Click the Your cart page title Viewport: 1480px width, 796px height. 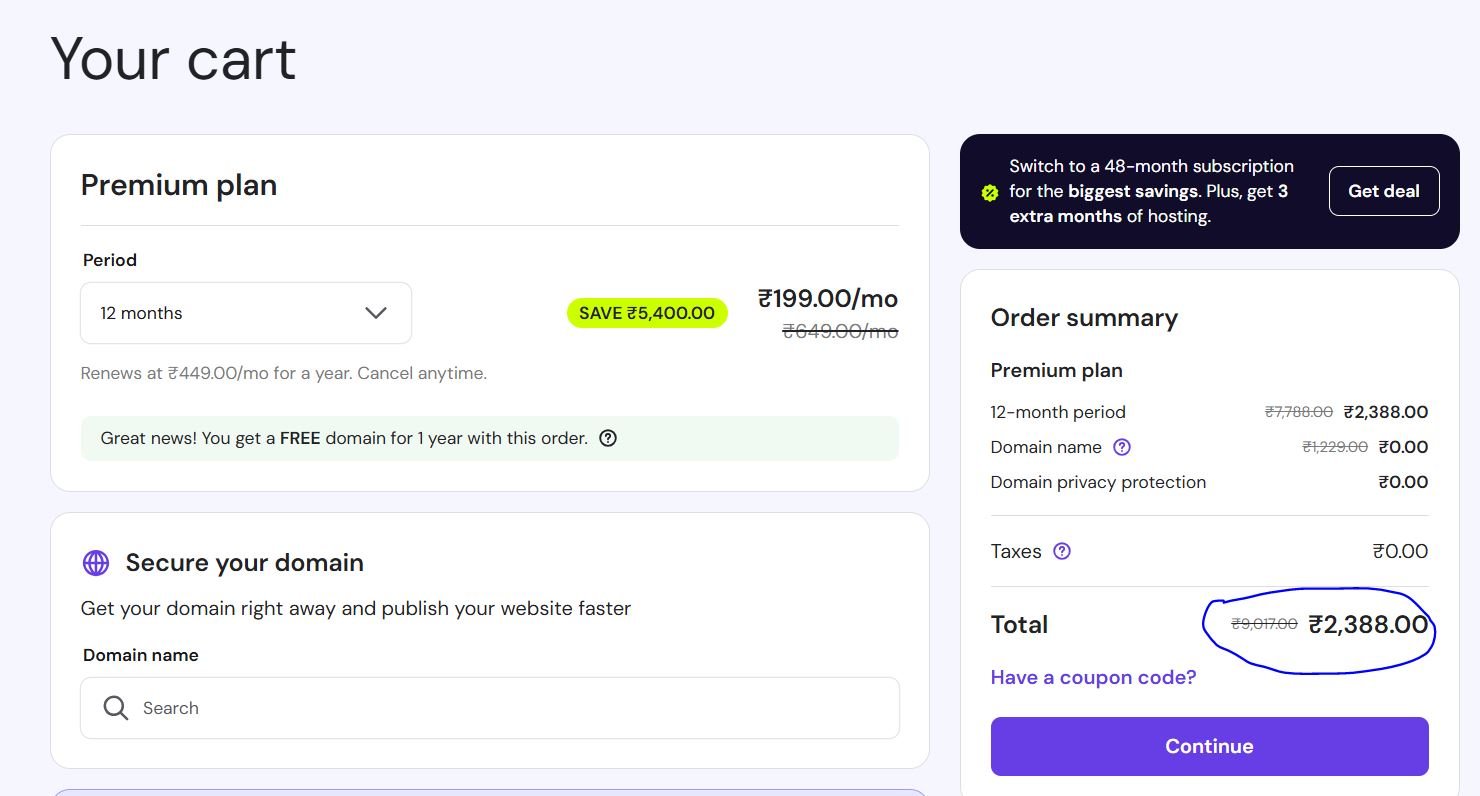(x=173, y=59)
